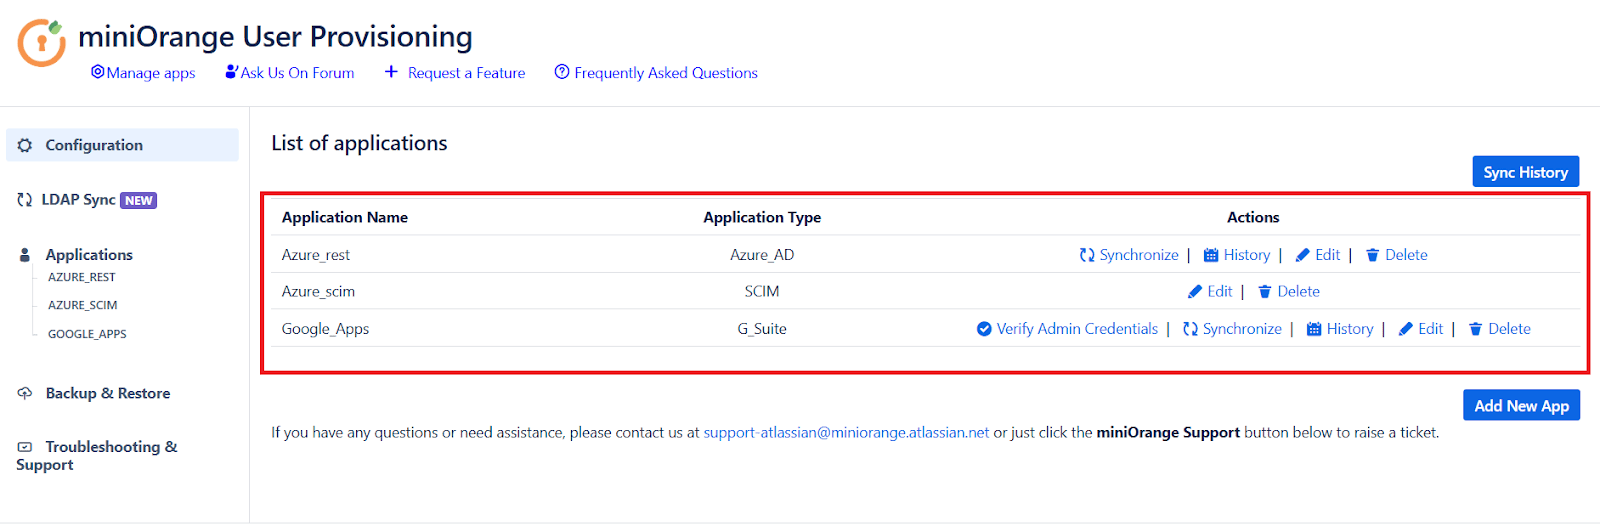Click Edit text for Google_Apps
Screen dimensions: 1600x526
click(x=1431, y=329)
